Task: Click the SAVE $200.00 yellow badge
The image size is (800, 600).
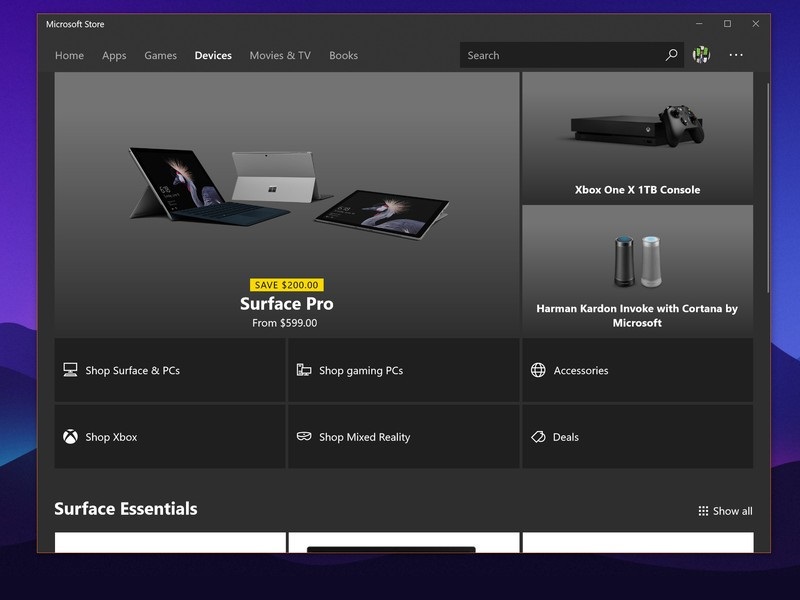Action: pyautogui.click(x=287, y=285)
